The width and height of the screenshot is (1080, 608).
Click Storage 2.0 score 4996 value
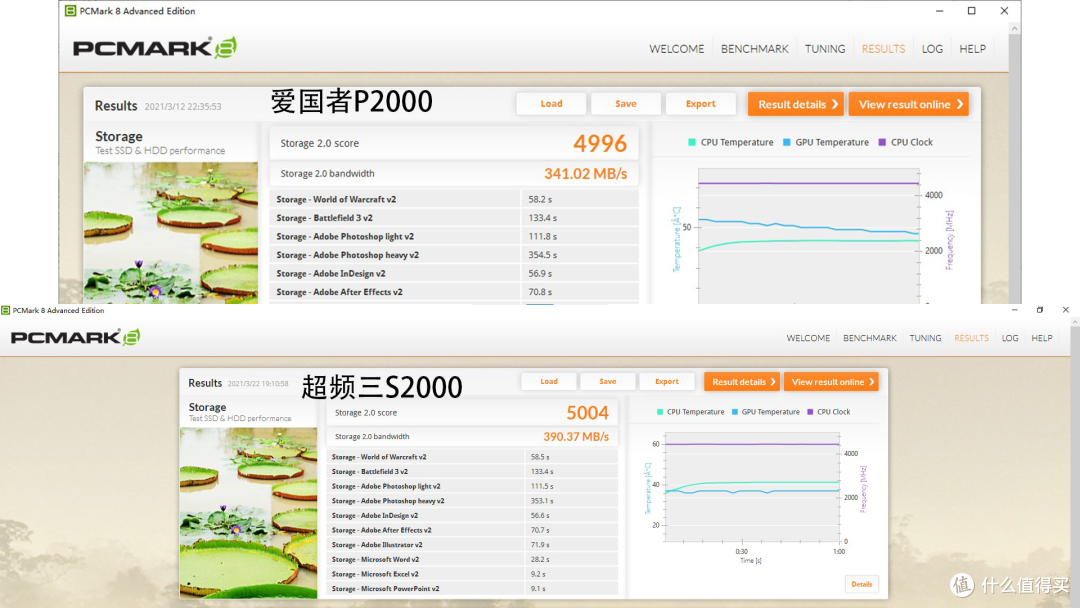600,143
